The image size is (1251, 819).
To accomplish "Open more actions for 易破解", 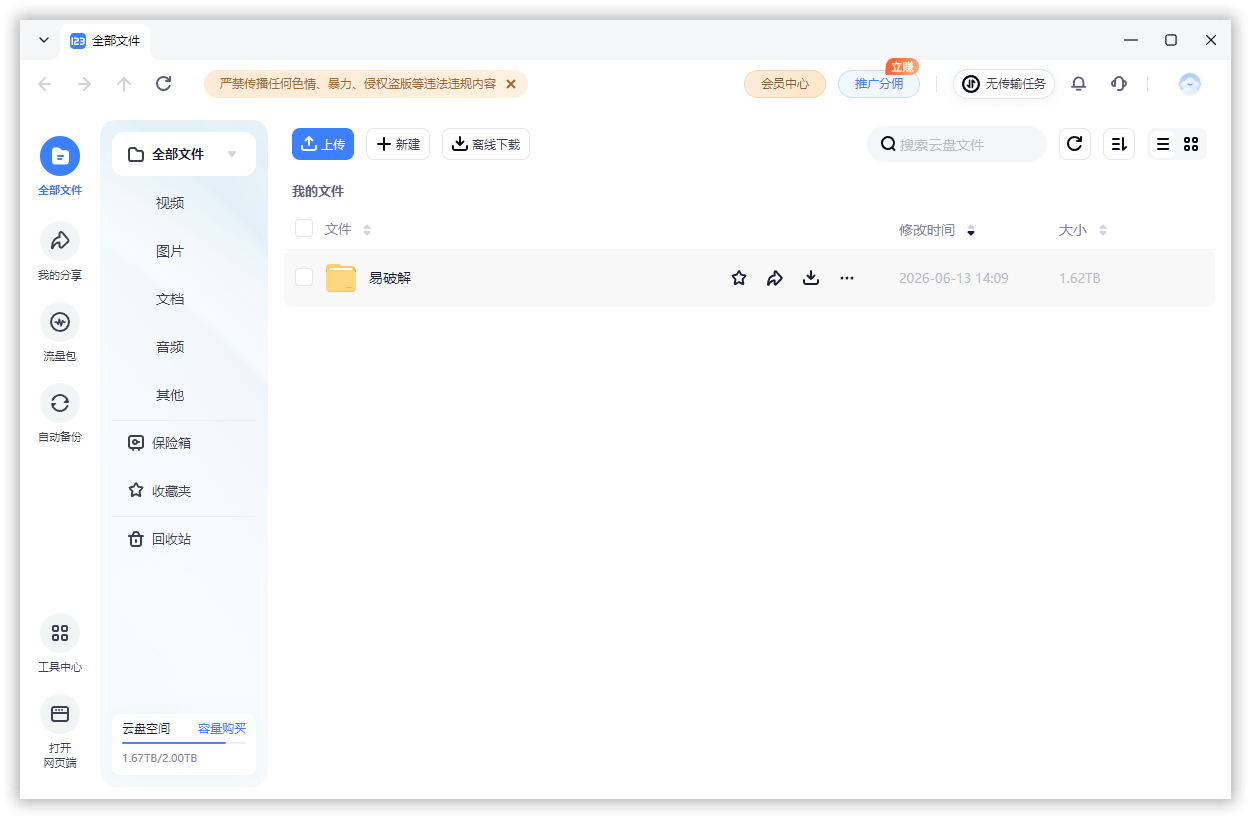I will point(847,278).
